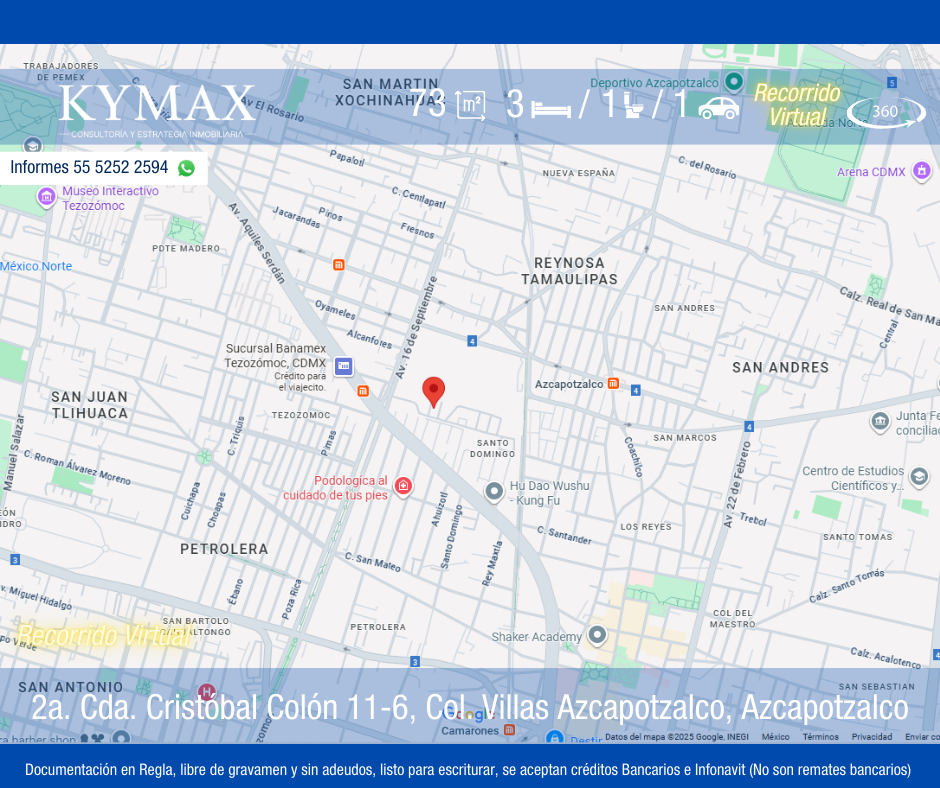This screenshot has height=788, width=940.
Task: Click the large SAN ANDRES label
Action: [x=781, y=368]
